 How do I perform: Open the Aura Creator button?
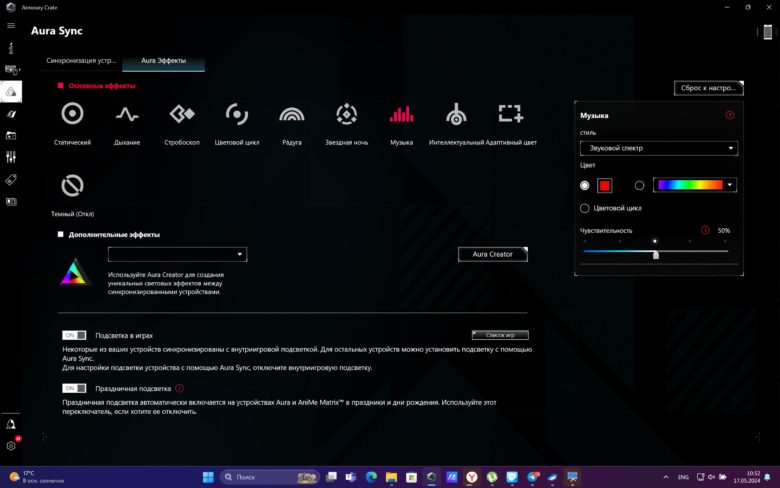coord(492,254)
